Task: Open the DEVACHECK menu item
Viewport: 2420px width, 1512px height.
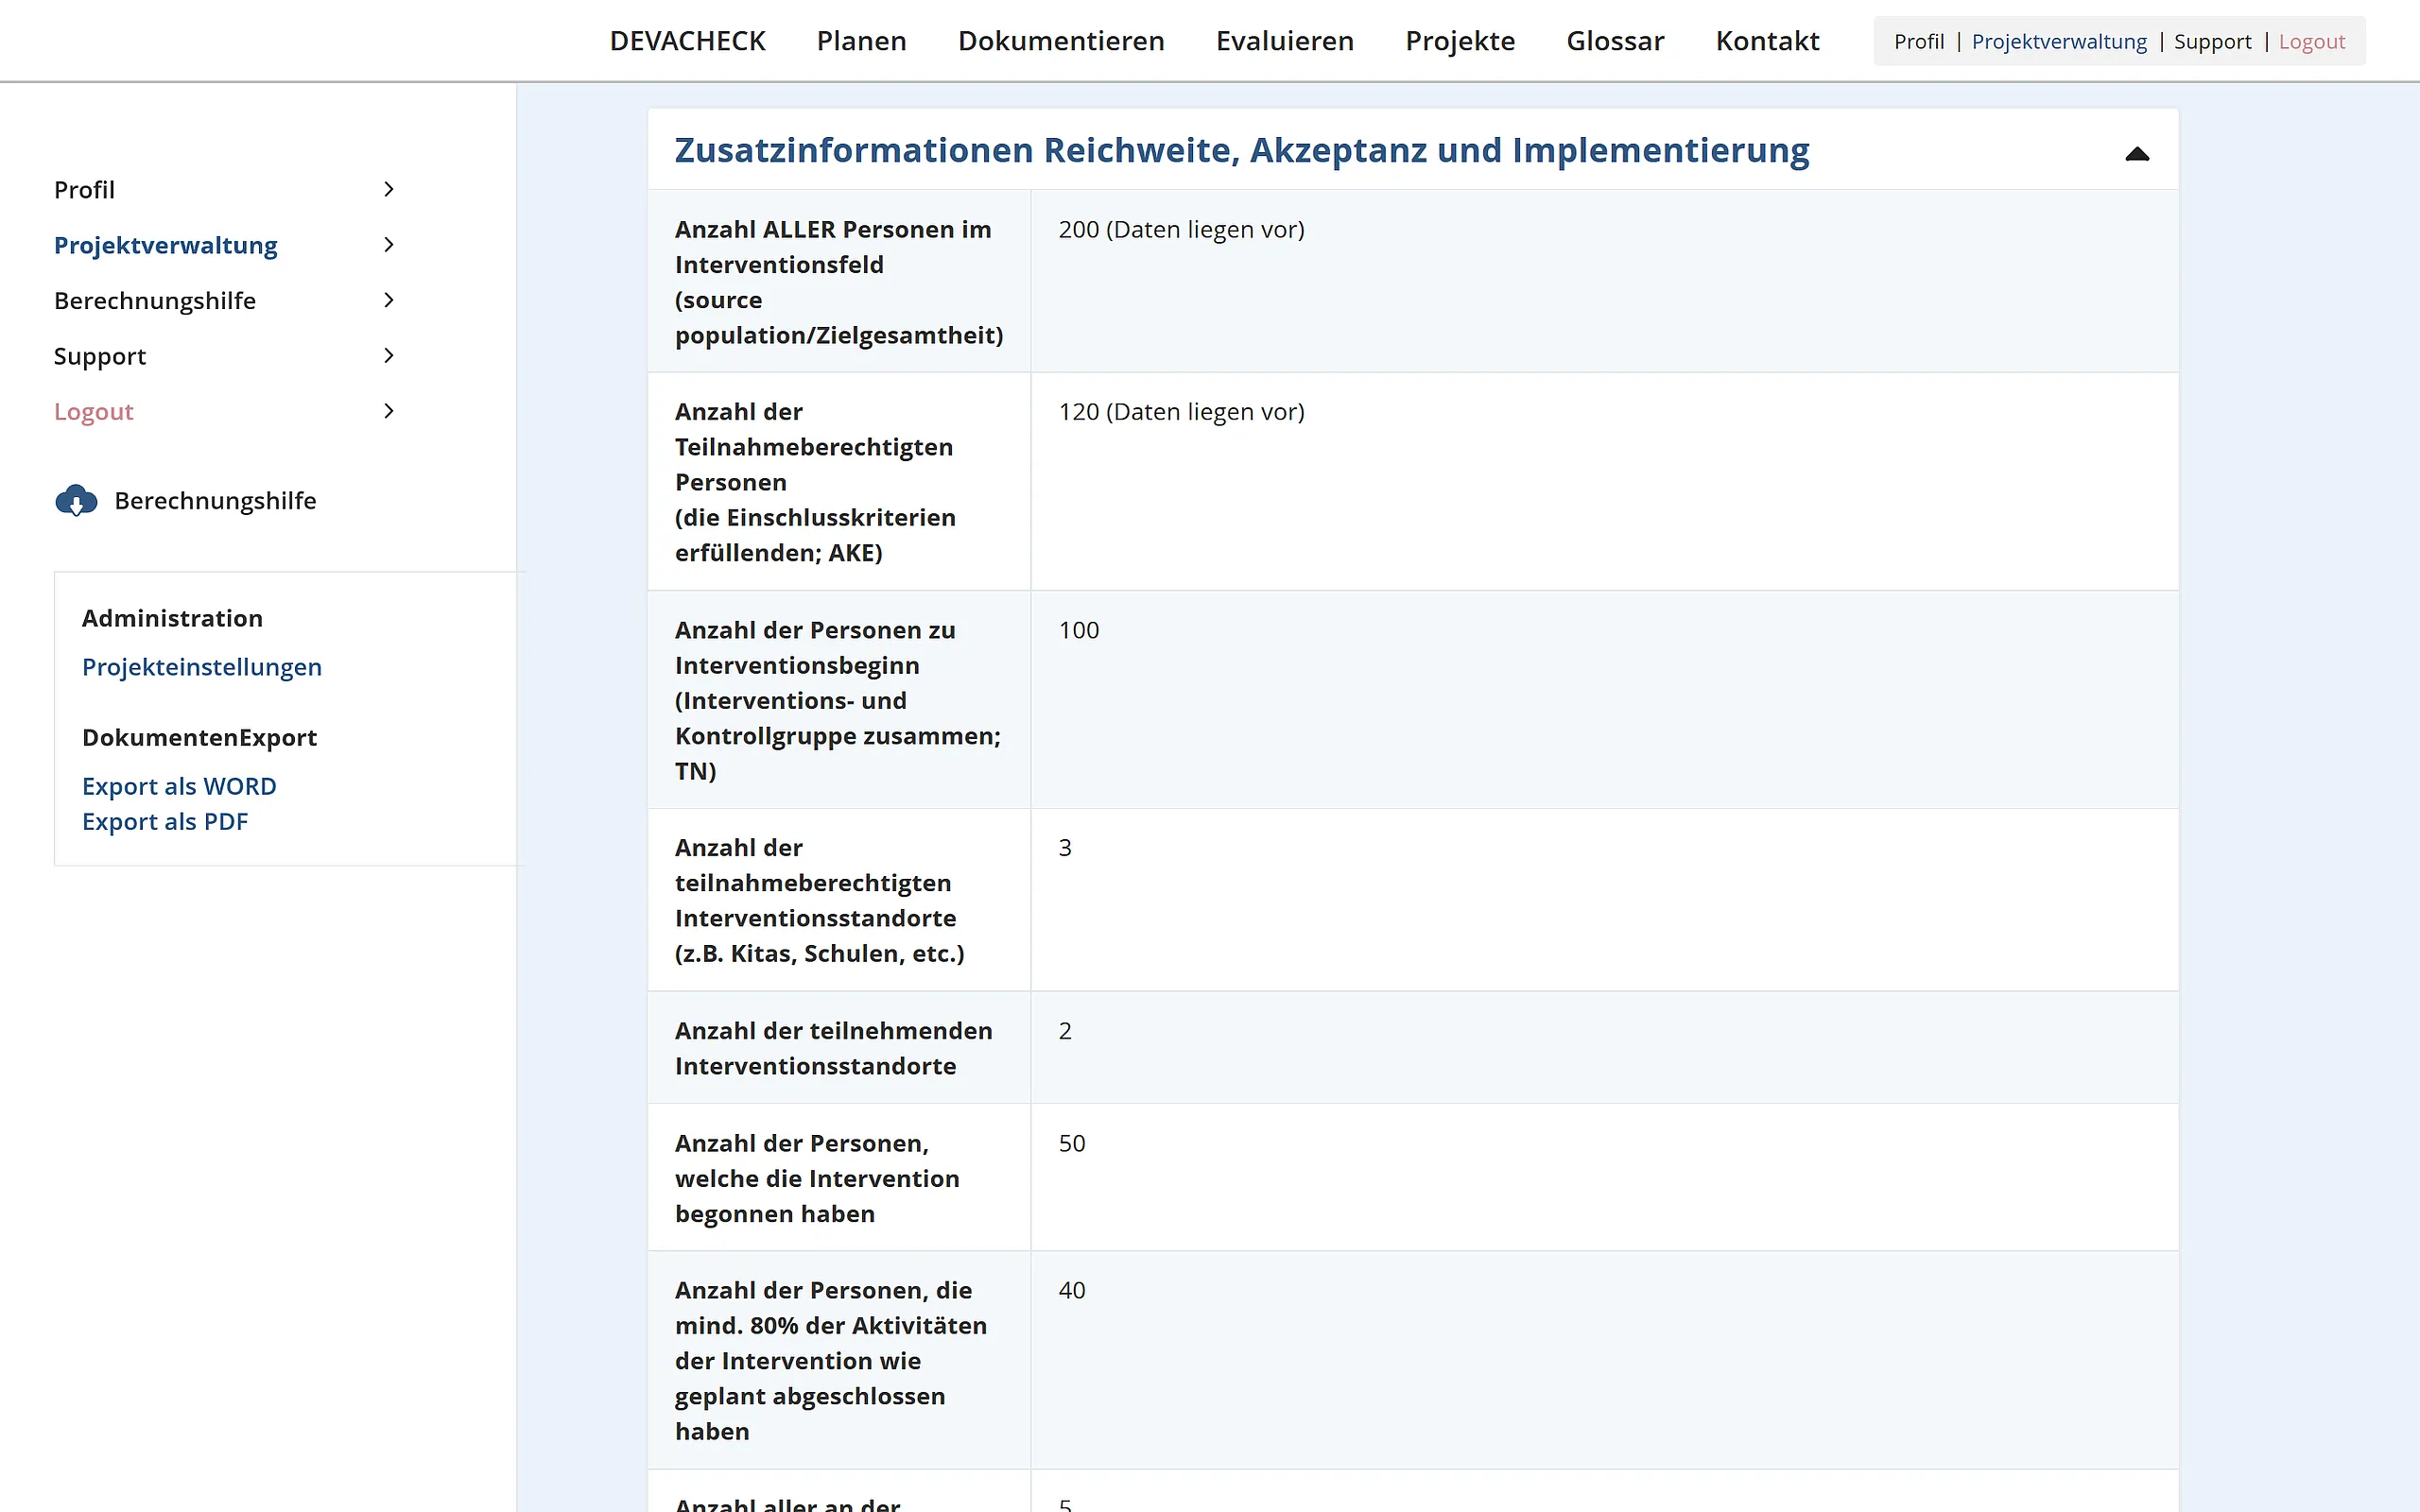Action: click(x=687, y=41)
